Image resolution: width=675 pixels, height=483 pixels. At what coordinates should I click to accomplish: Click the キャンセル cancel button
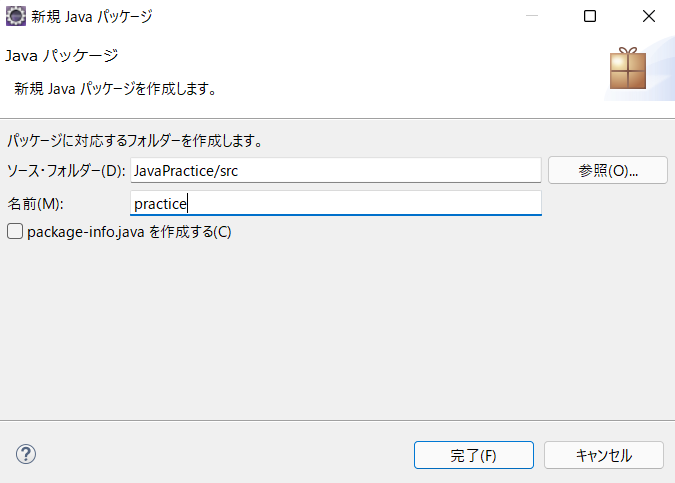coord(604,455)
